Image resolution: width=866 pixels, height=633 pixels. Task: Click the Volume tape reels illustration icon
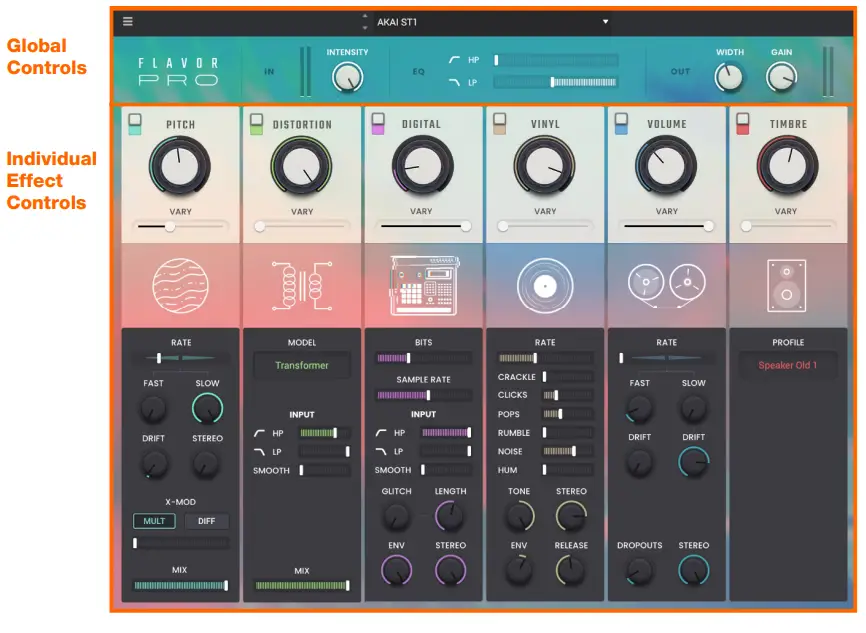pos(667,286)
